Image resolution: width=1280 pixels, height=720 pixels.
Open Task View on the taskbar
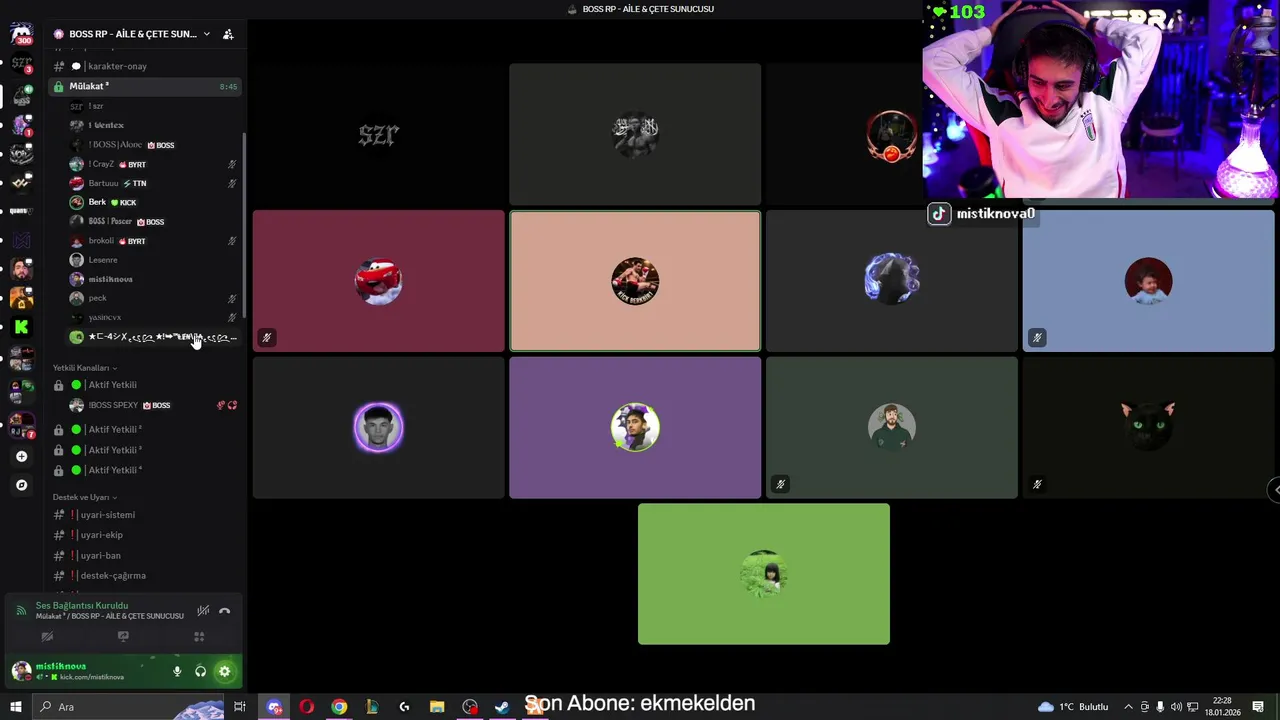(x=240, y=707)
